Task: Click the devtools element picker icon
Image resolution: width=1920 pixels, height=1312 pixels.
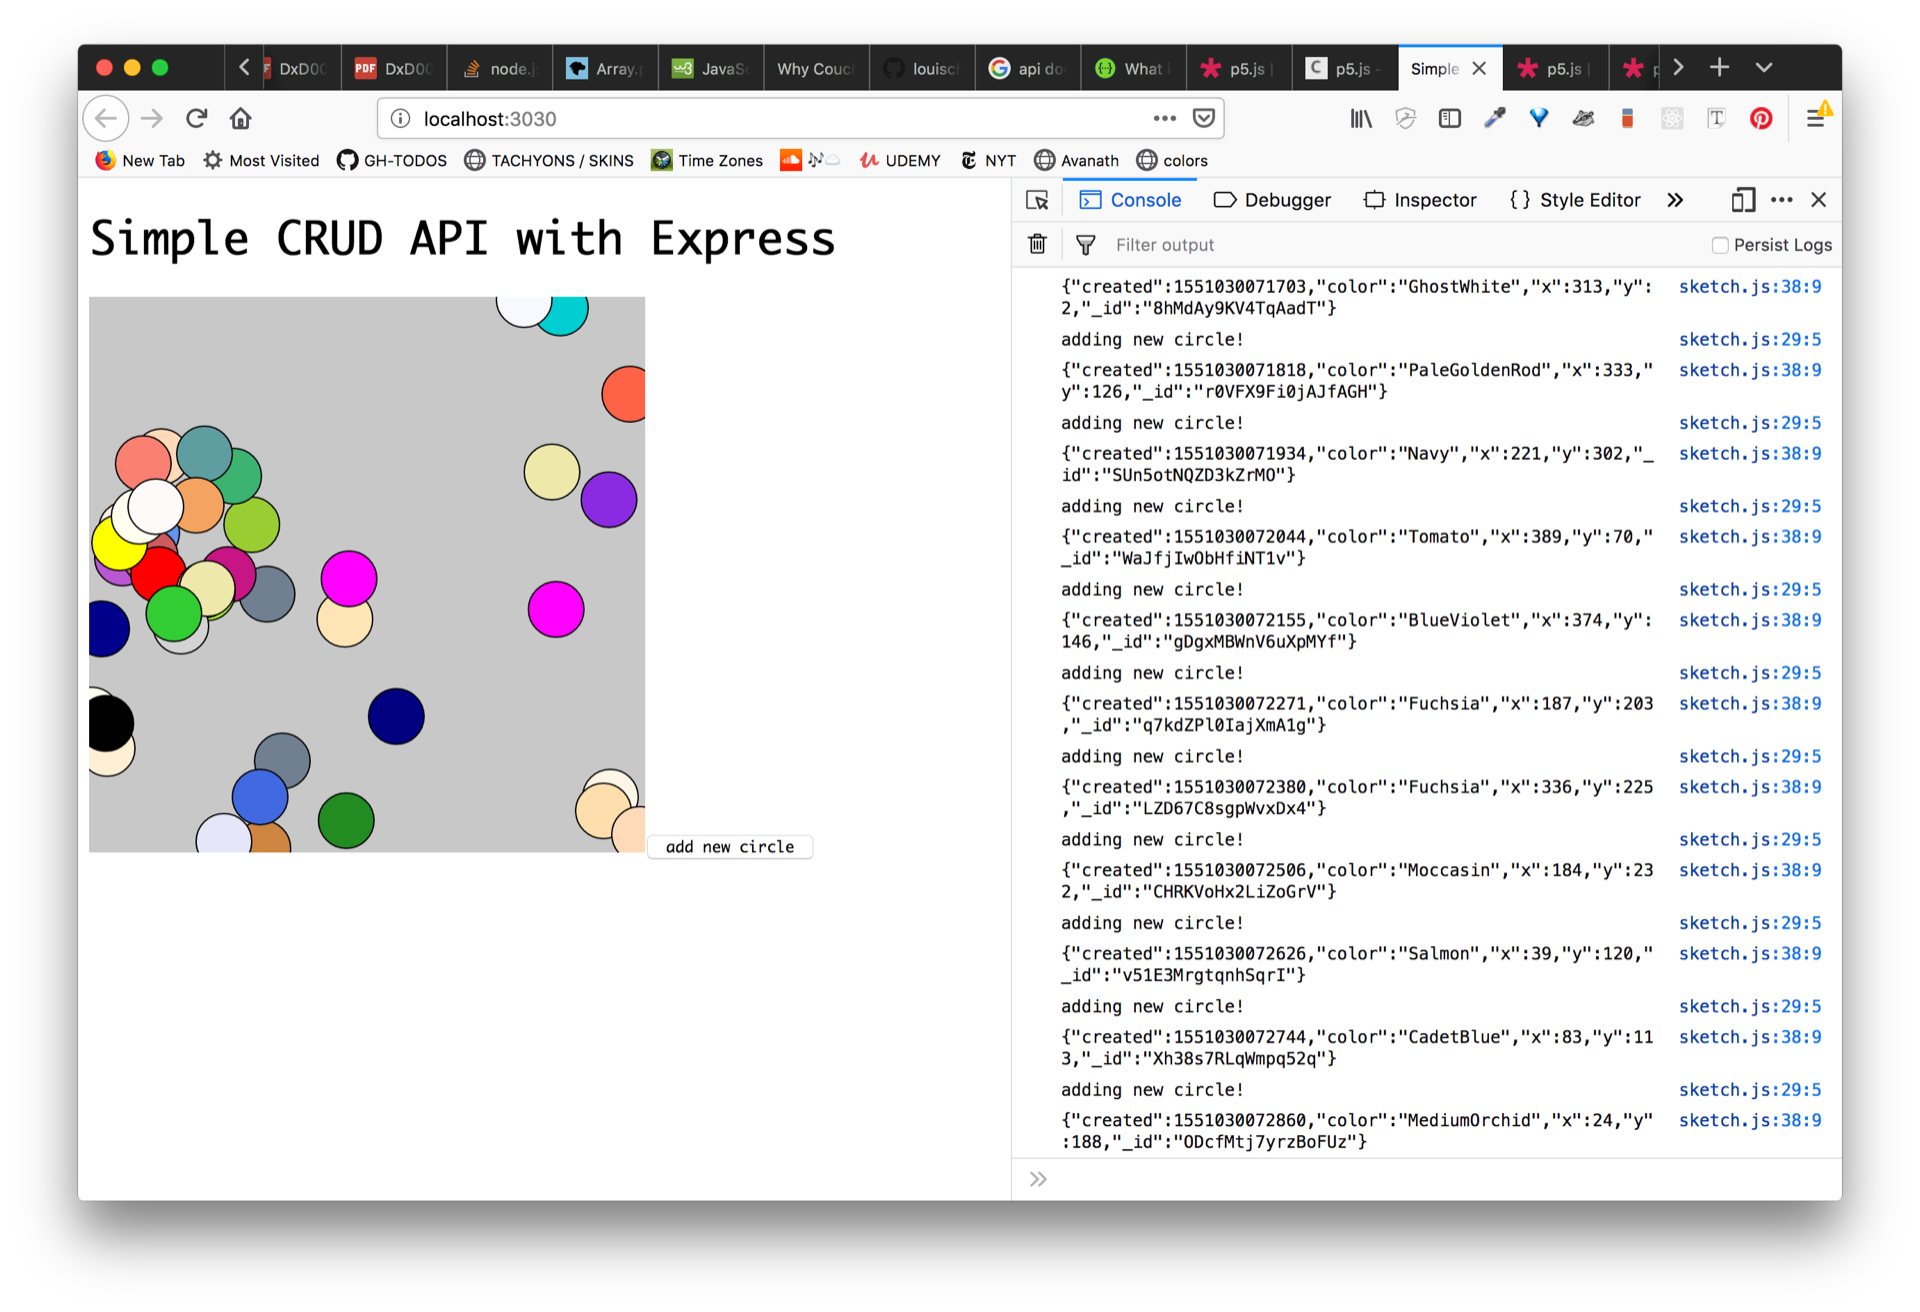Action: (x=1037, y=200)
